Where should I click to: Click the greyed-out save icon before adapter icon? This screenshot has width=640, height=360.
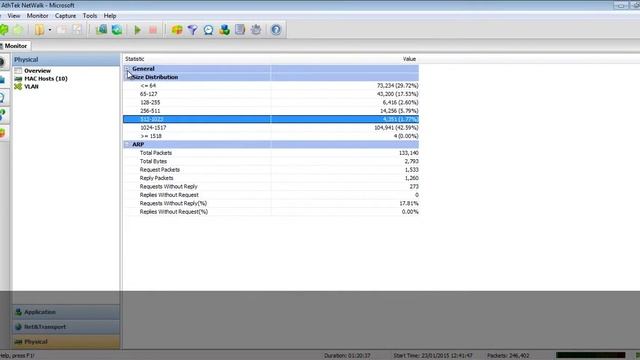point(77,30)
